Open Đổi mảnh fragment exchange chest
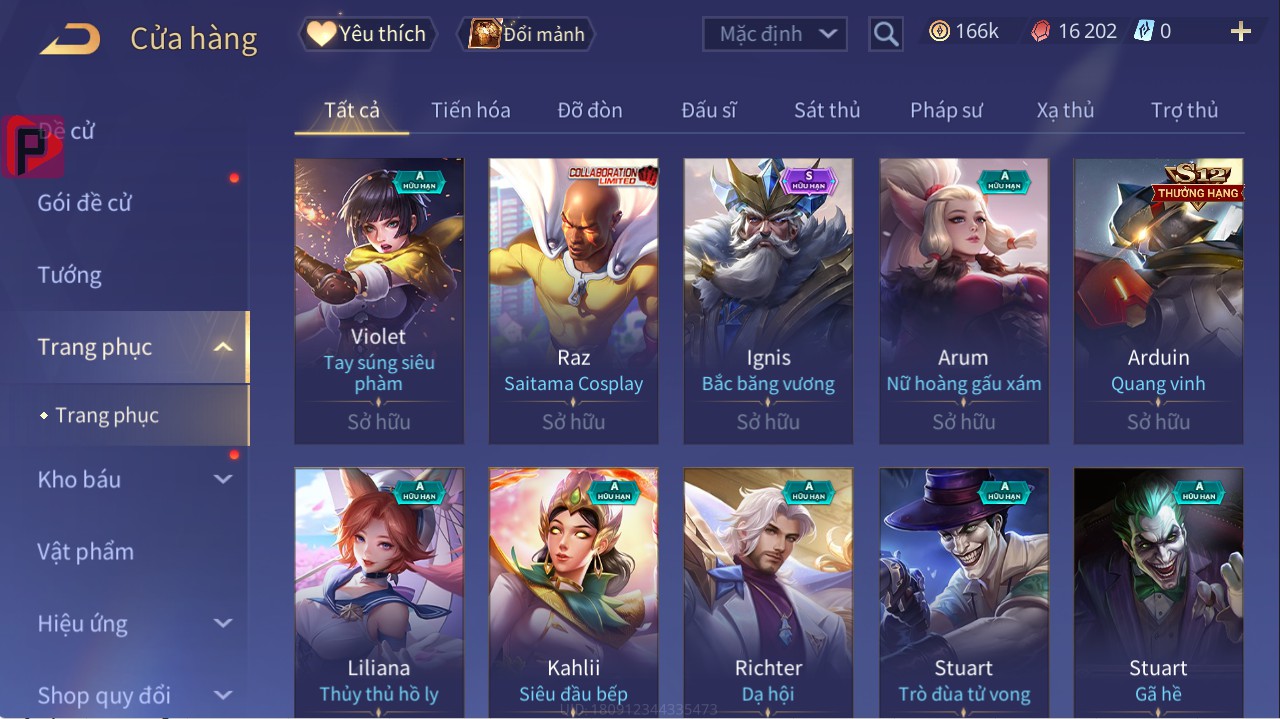 coord(526,34)
